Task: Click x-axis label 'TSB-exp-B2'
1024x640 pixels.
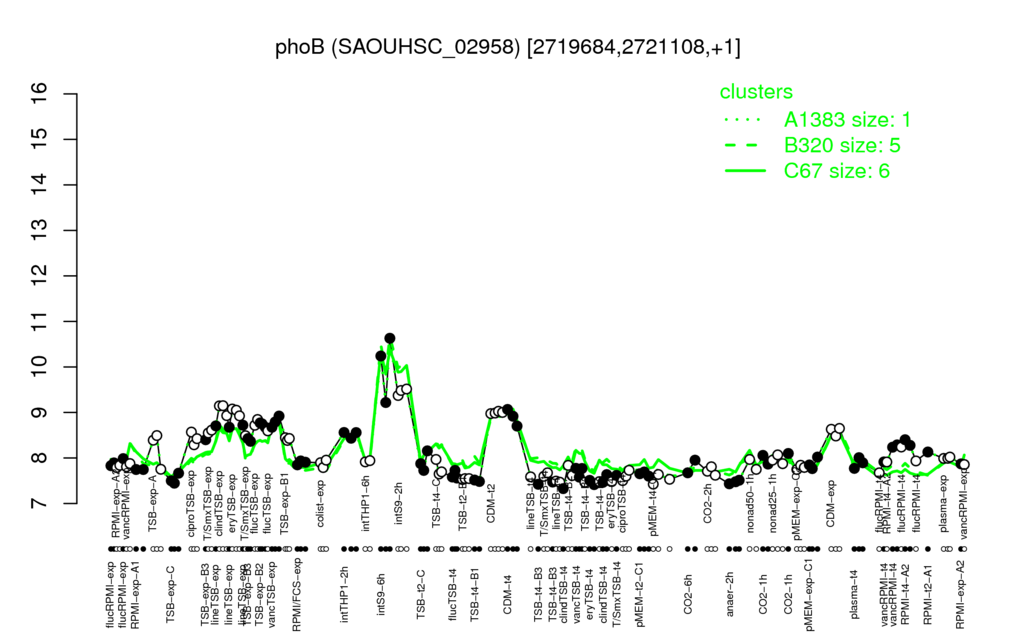Action: click(259, 594)
